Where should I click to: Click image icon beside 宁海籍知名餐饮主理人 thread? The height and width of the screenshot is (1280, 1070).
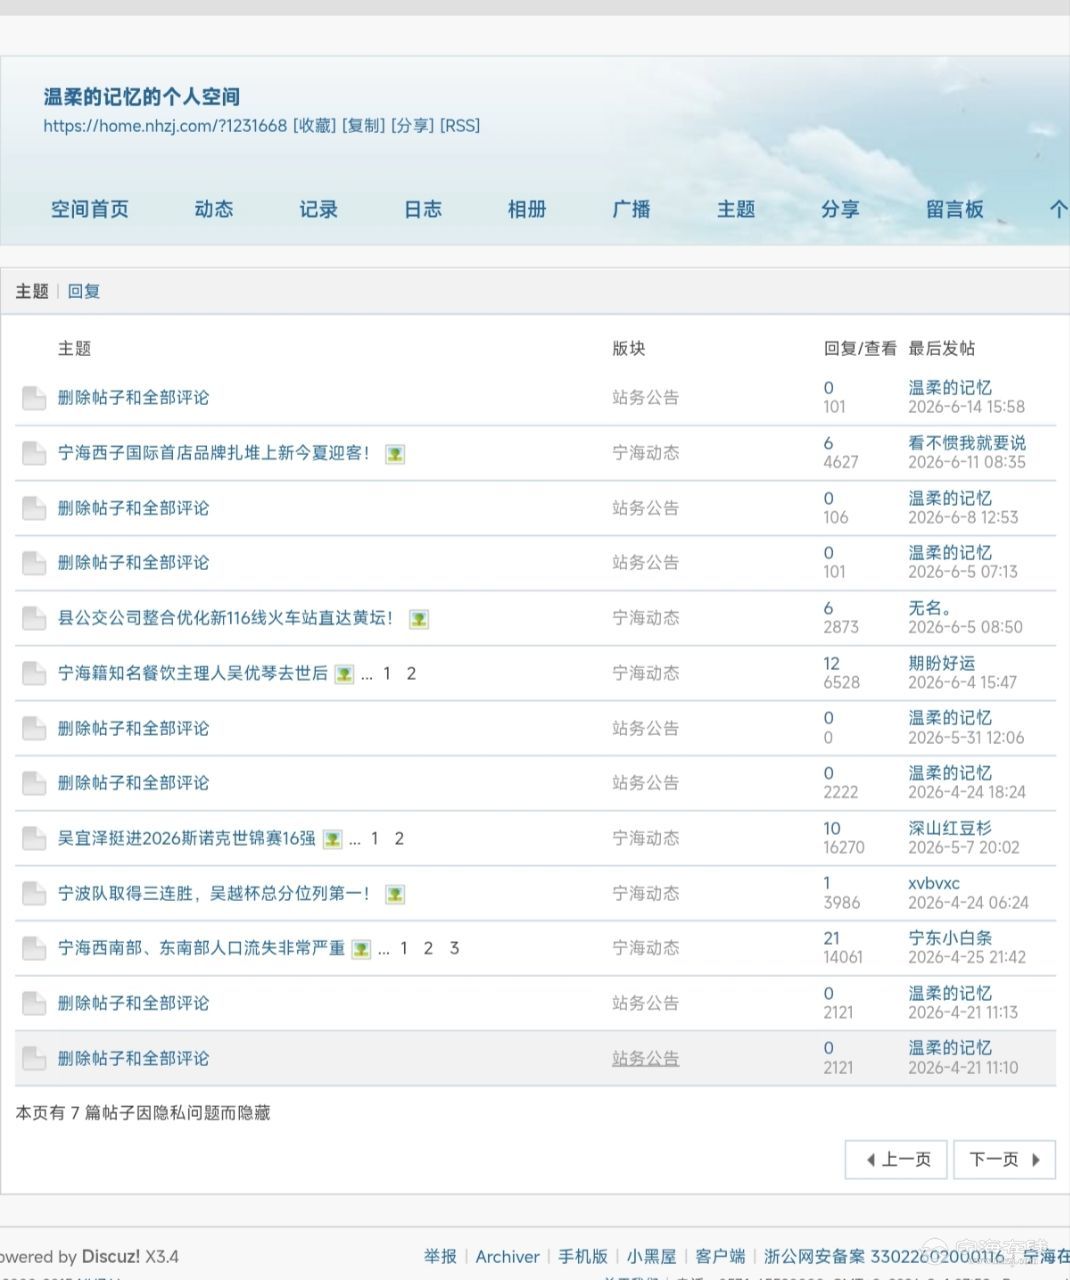click(x=344, y=674)
